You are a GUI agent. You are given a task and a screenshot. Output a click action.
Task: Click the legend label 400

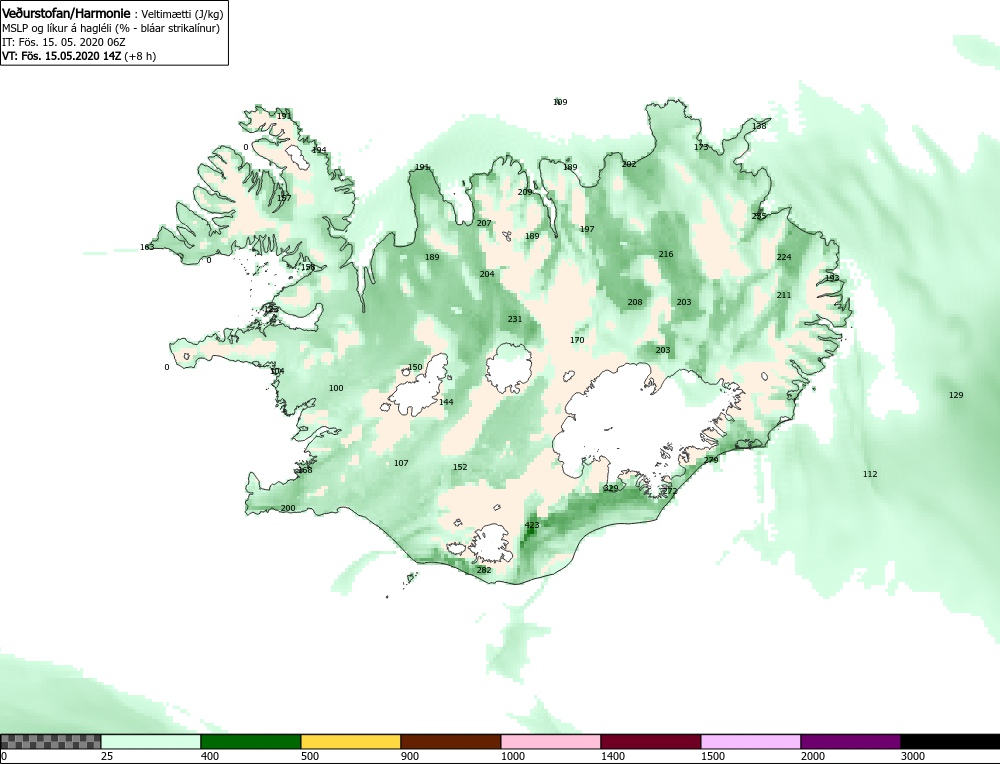click(210, 756)
